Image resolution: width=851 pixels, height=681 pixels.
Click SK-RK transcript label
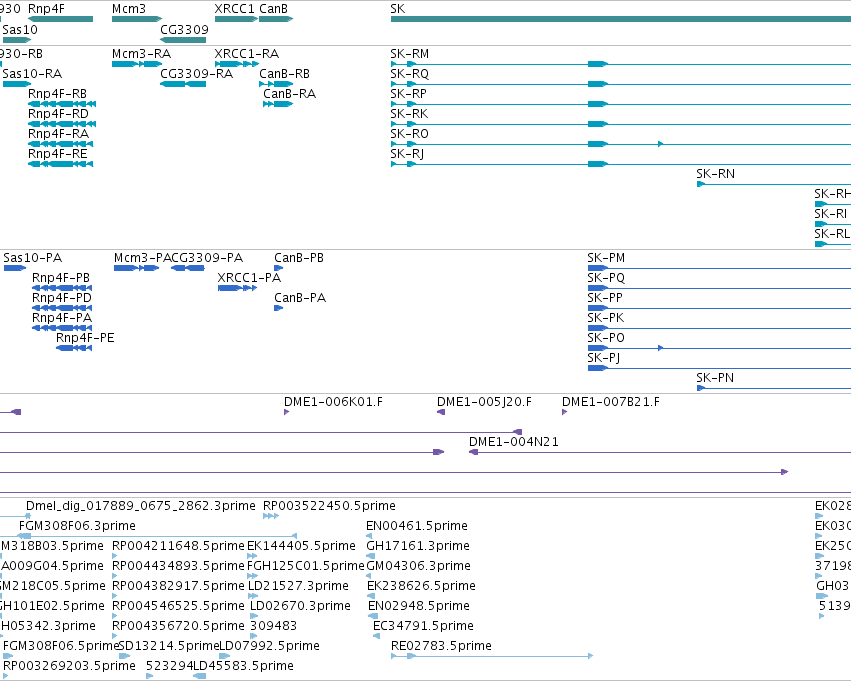point(409,114)
